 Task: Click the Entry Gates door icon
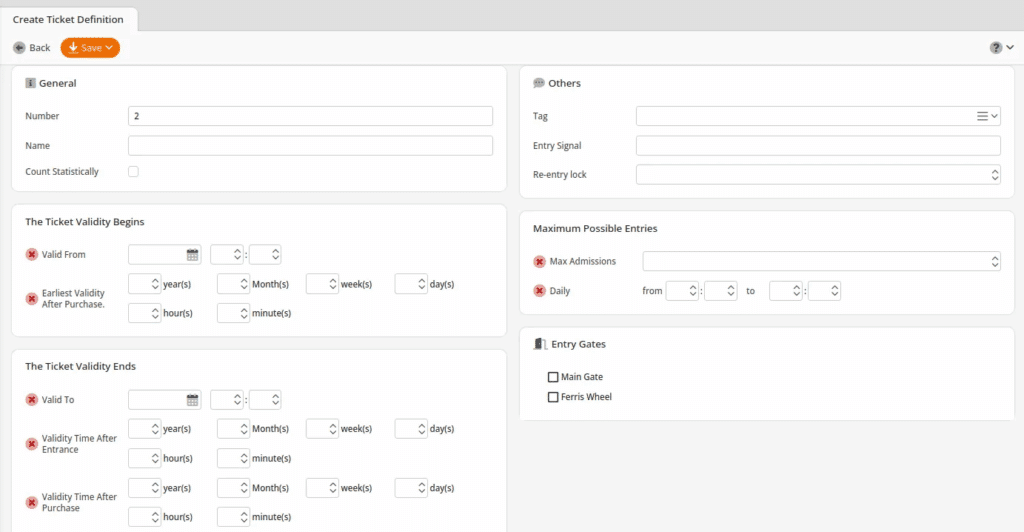(x=540, y=344)
